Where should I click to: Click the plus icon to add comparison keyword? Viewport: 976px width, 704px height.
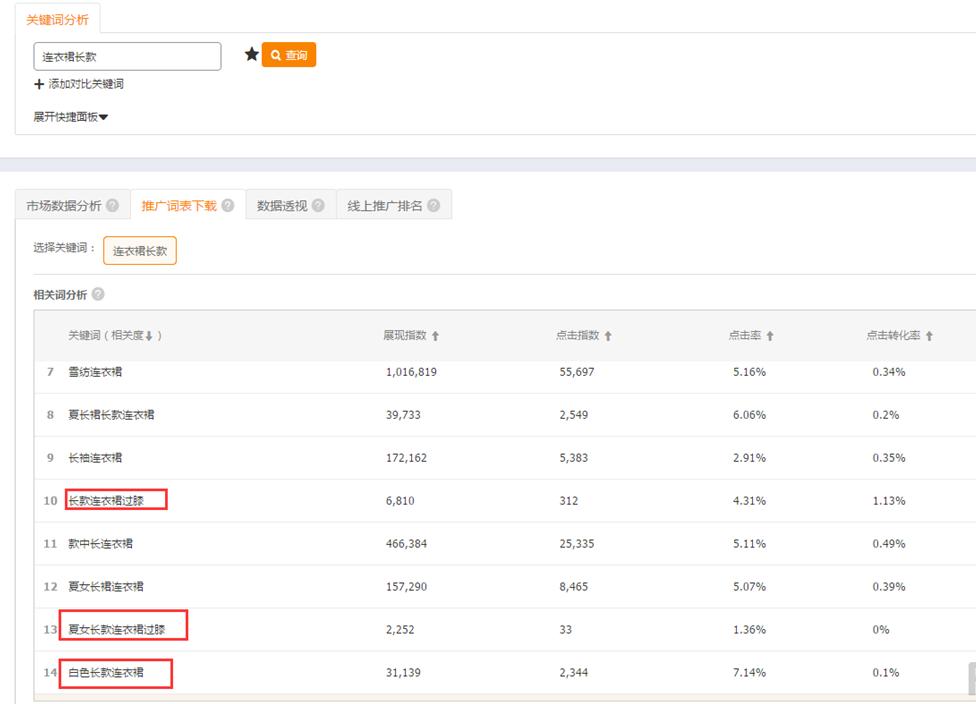coord(39,85)
